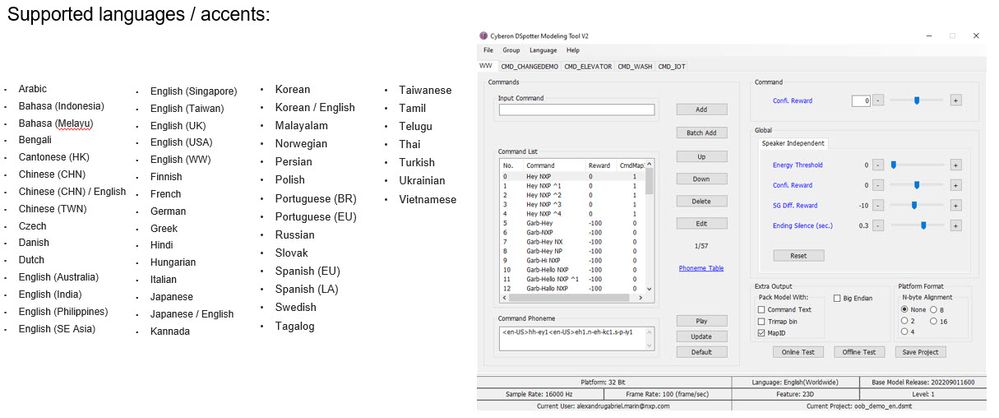The image size is (999, 418).
Task: Click the Reward column header
Action: [x=600, y=165]
